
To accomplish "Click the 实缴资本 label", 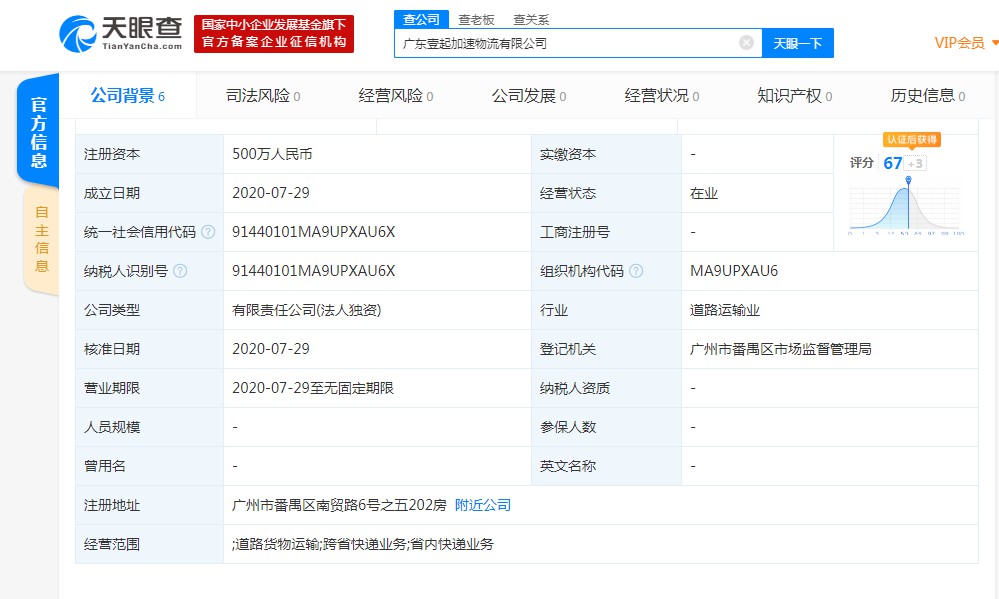I will [x=568, y=154].
